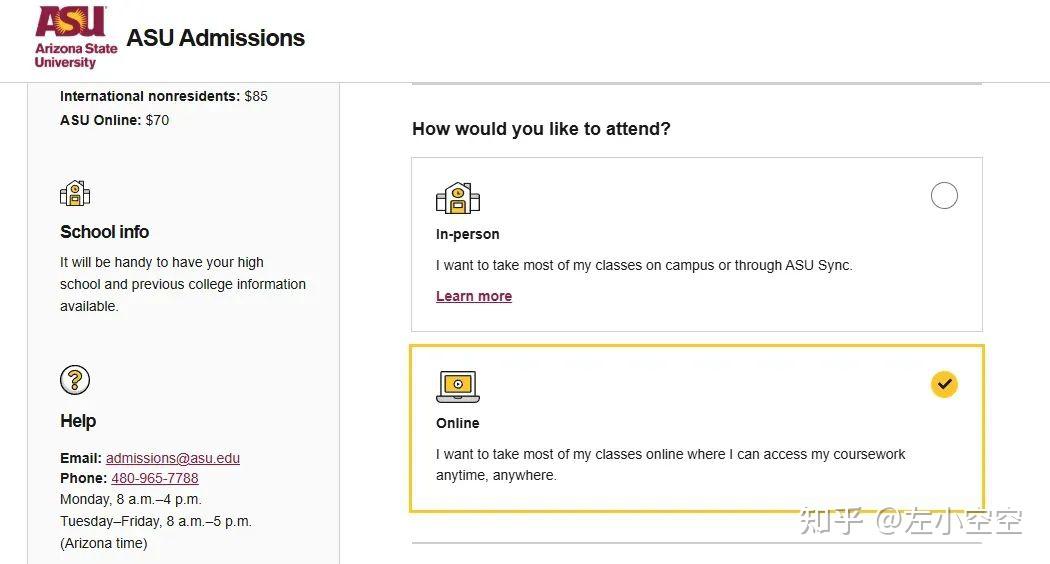Click the International nonresidents $85 fee line
This screenshot has width=1050, height=564.
pos(164,96)
